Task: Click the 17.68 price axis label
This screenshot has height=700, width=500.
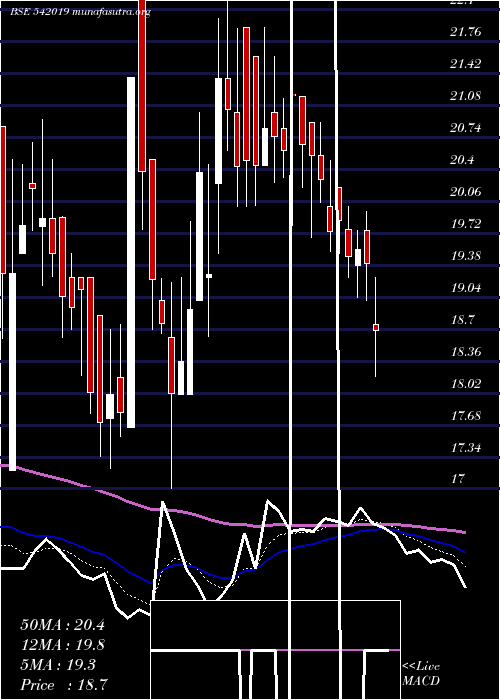Action: pos(466,416)
